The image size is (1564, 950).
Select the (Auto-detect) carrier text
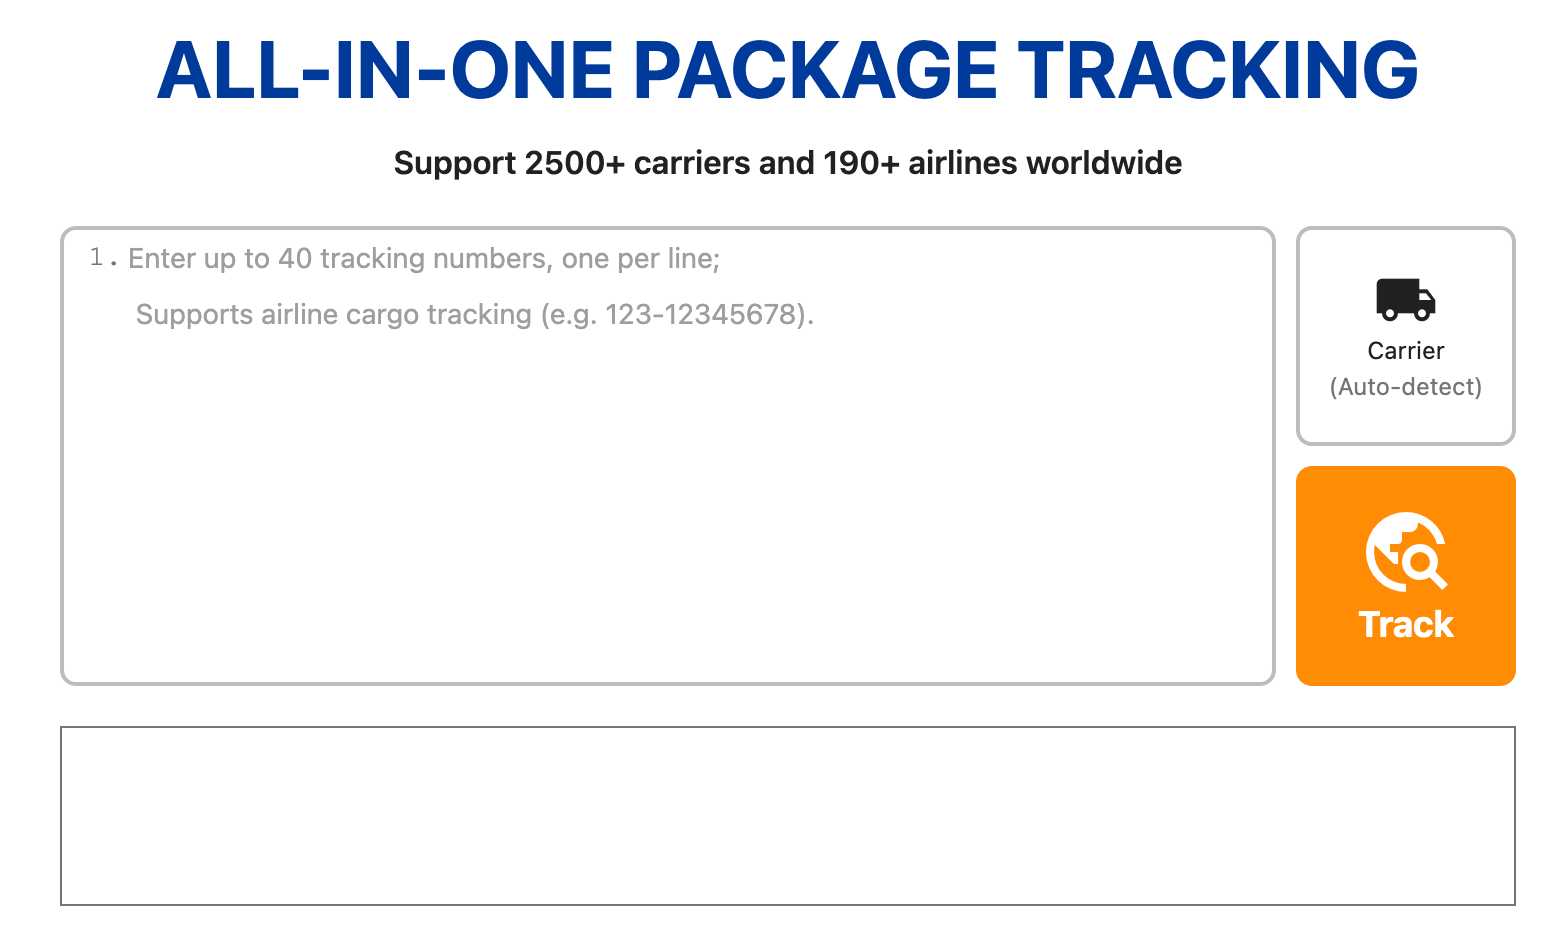click(x=1405, y=387)
